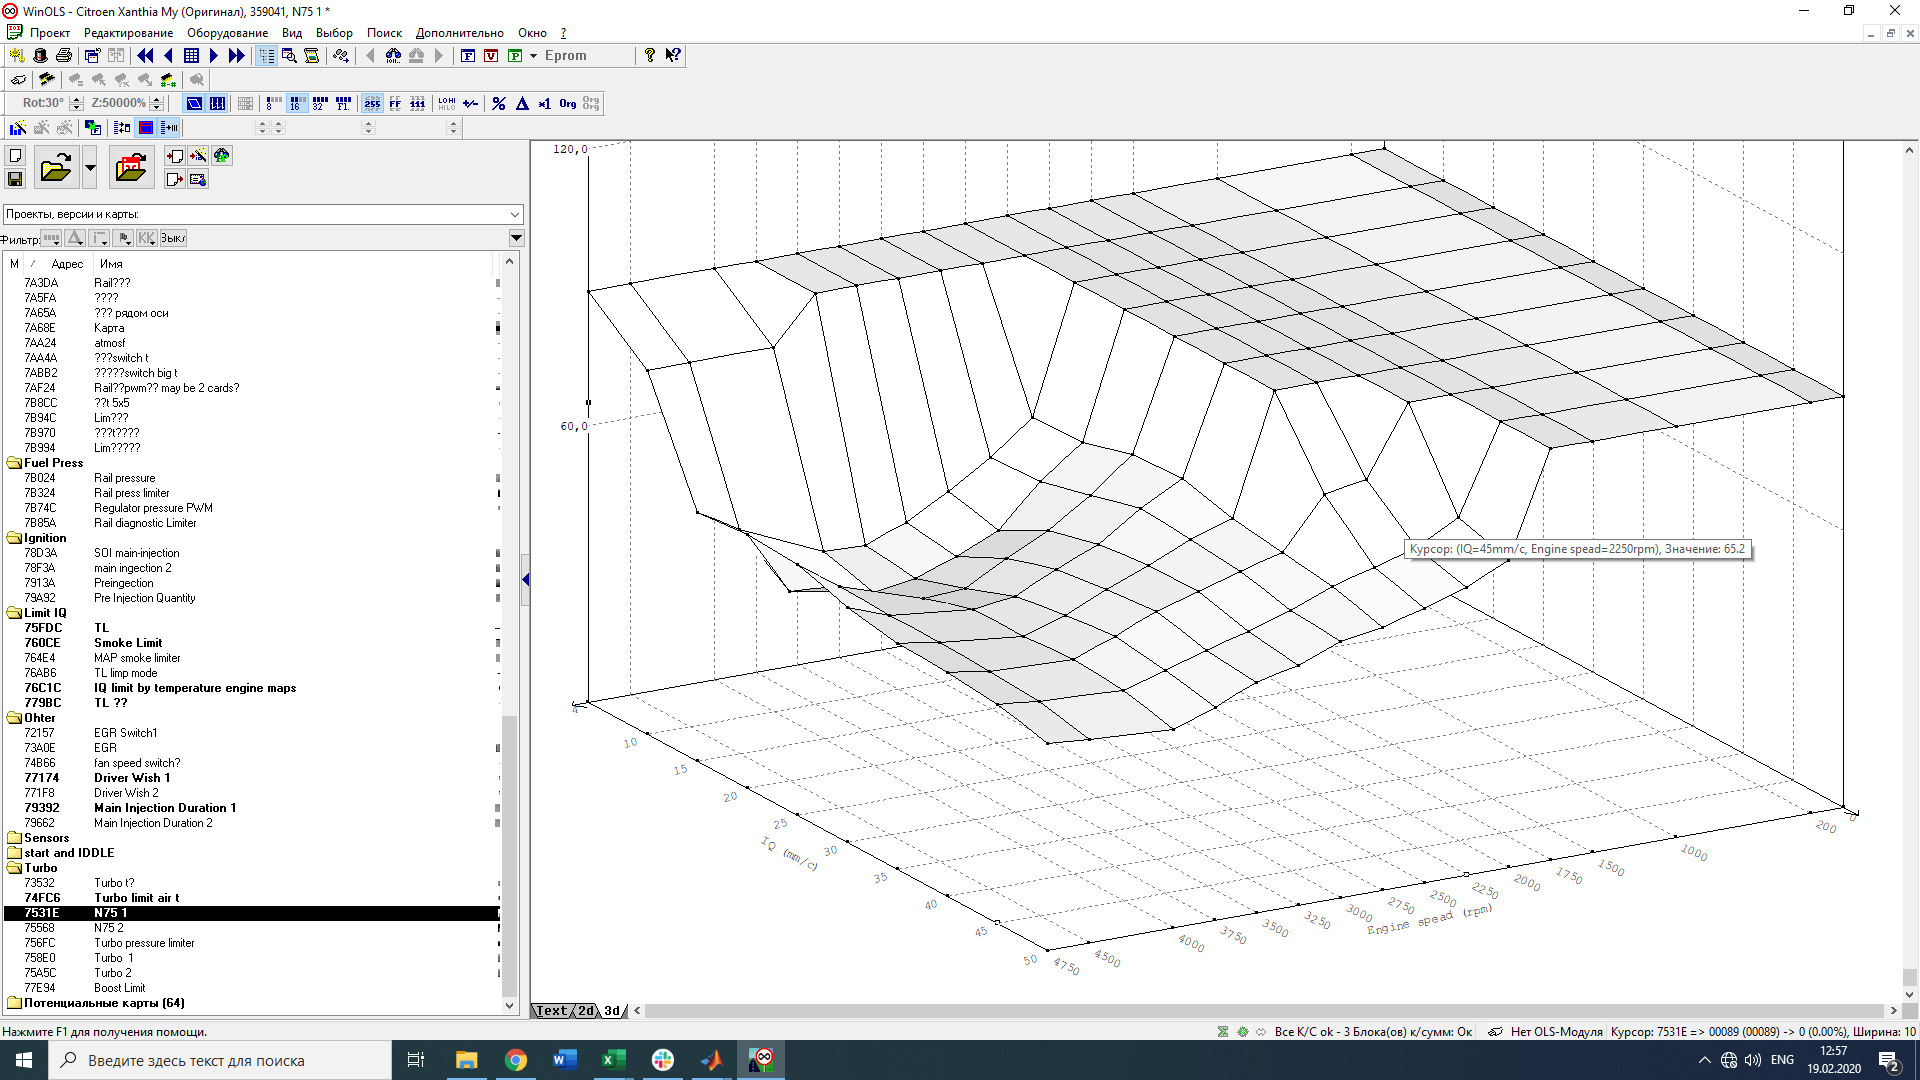Click the new blank project icon
1920x1080 pixels.
(x=15, y=156)
